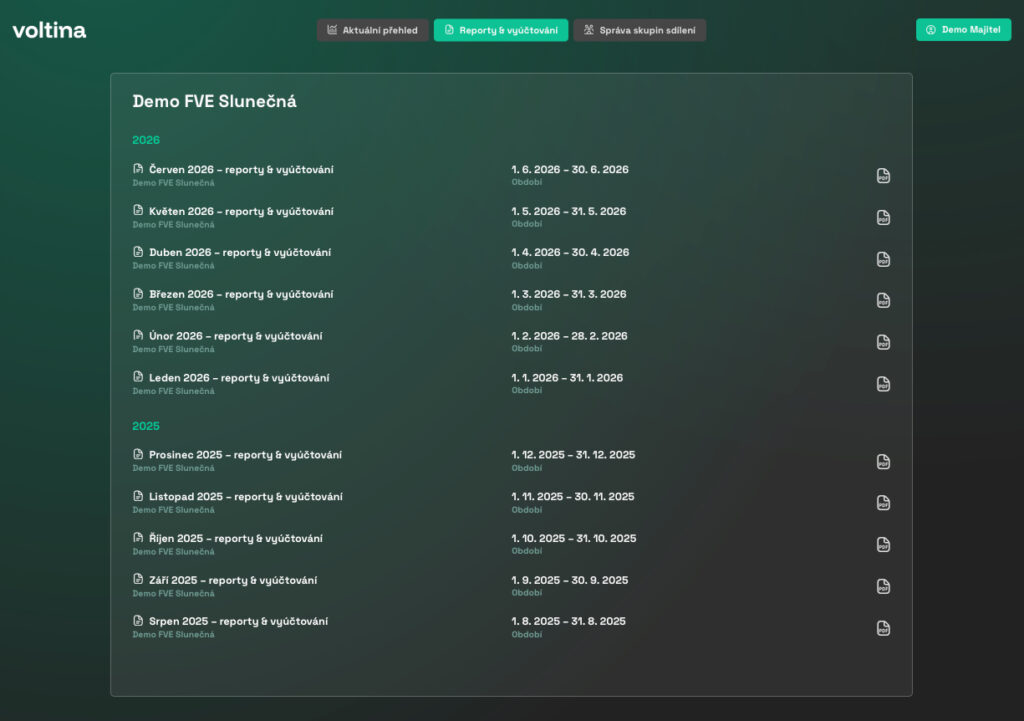Click the voltina logo
Viewport: 1024px width, 721px height.
click(49, 30)
